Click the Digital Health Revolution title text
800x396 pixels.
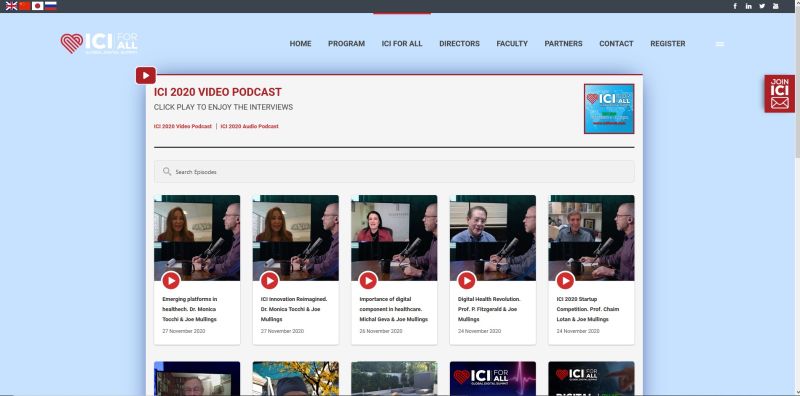pyautogui.click(x=489, y=309)
